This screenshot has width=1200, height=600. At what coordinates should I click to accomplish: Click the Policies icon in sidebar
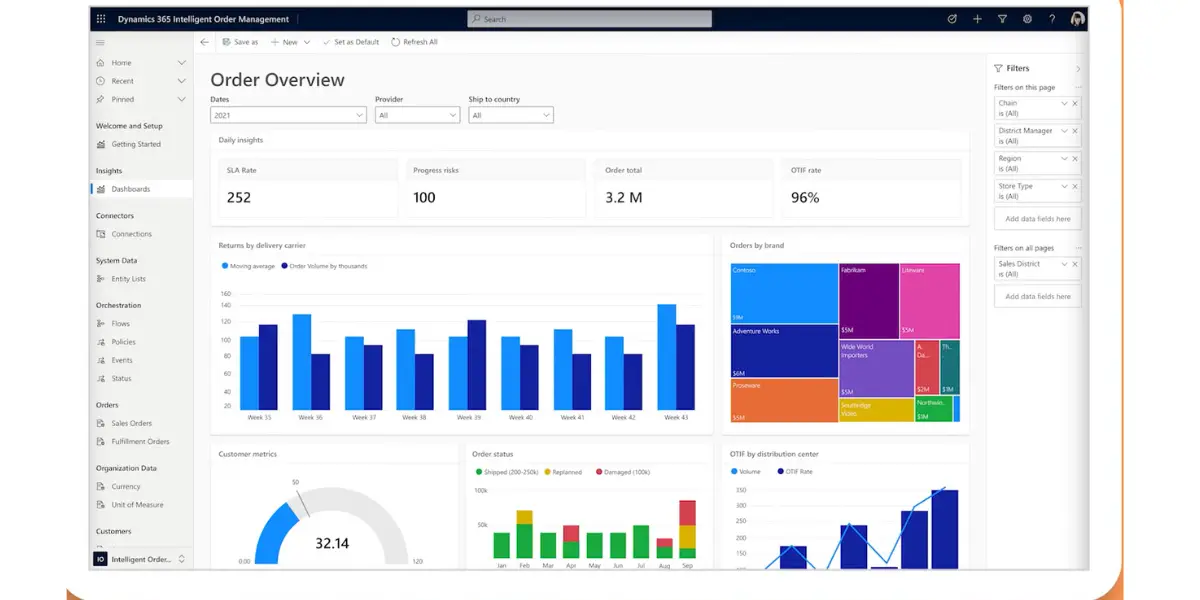pyautogui.click(x=101, y=342)
